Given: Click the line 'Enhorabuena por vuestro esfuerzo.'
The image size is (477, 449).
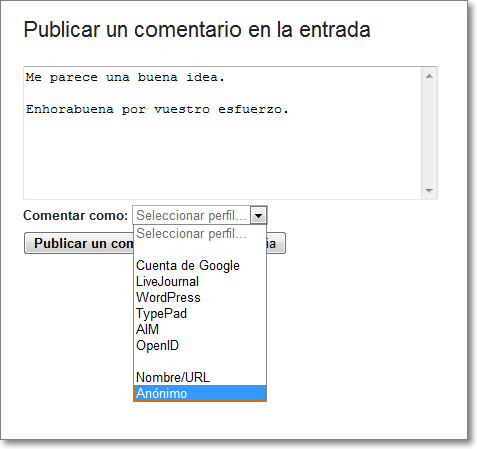Looking at the screenshot, I should click(157, 109).
